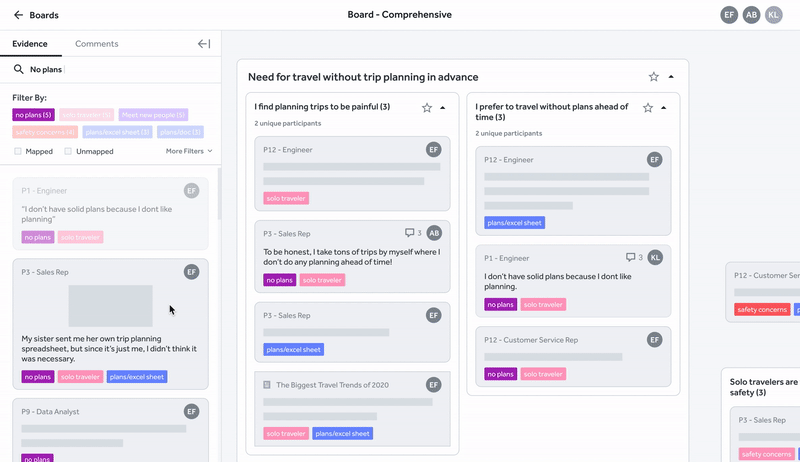Collapse the 'Need for travel without trip planning' section
This screenshot has width=800, height=462.
tap(671, 77)
